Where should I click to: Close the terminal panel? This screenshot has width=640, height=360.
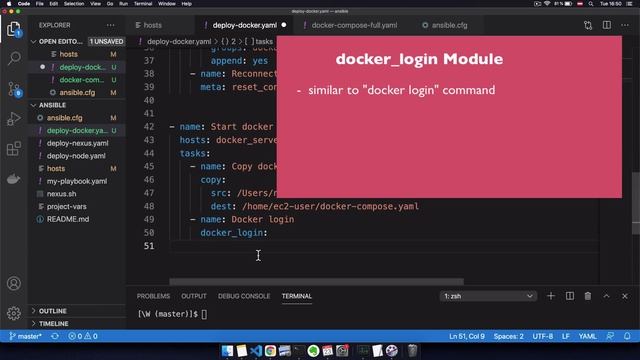[x=625, y=296]
